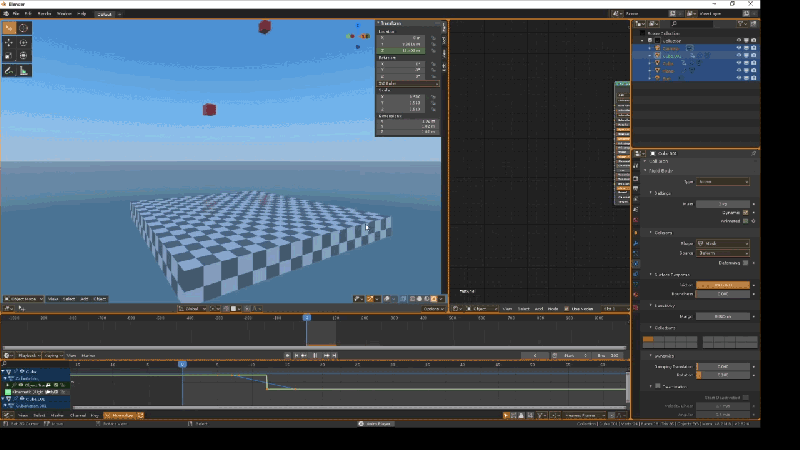
Task: Hide the Plane object in outliner
Action: coord(739,70)
